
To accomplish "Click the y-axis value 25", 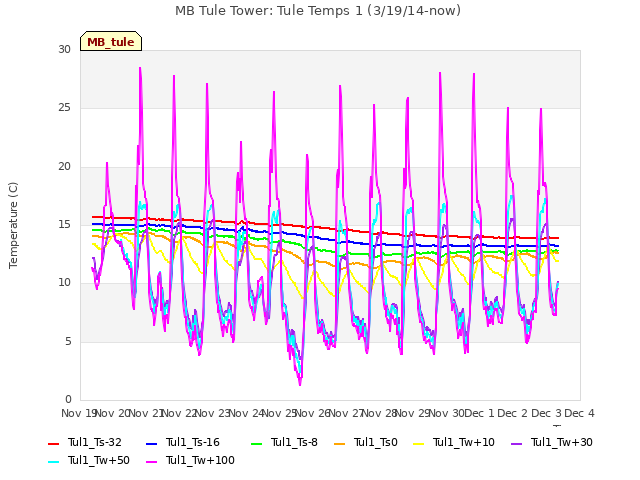I will pos(64,108).
